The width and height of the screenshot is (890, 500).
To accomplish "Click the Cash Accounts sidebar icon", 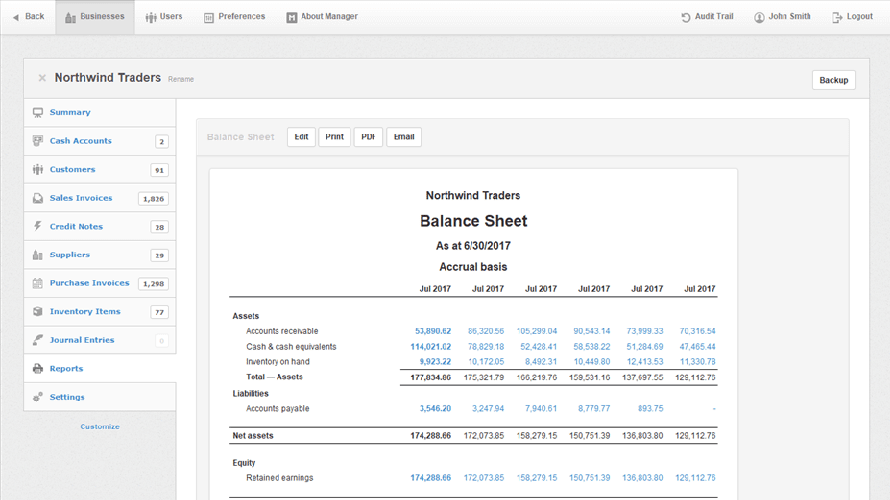I will pos(38,141).
